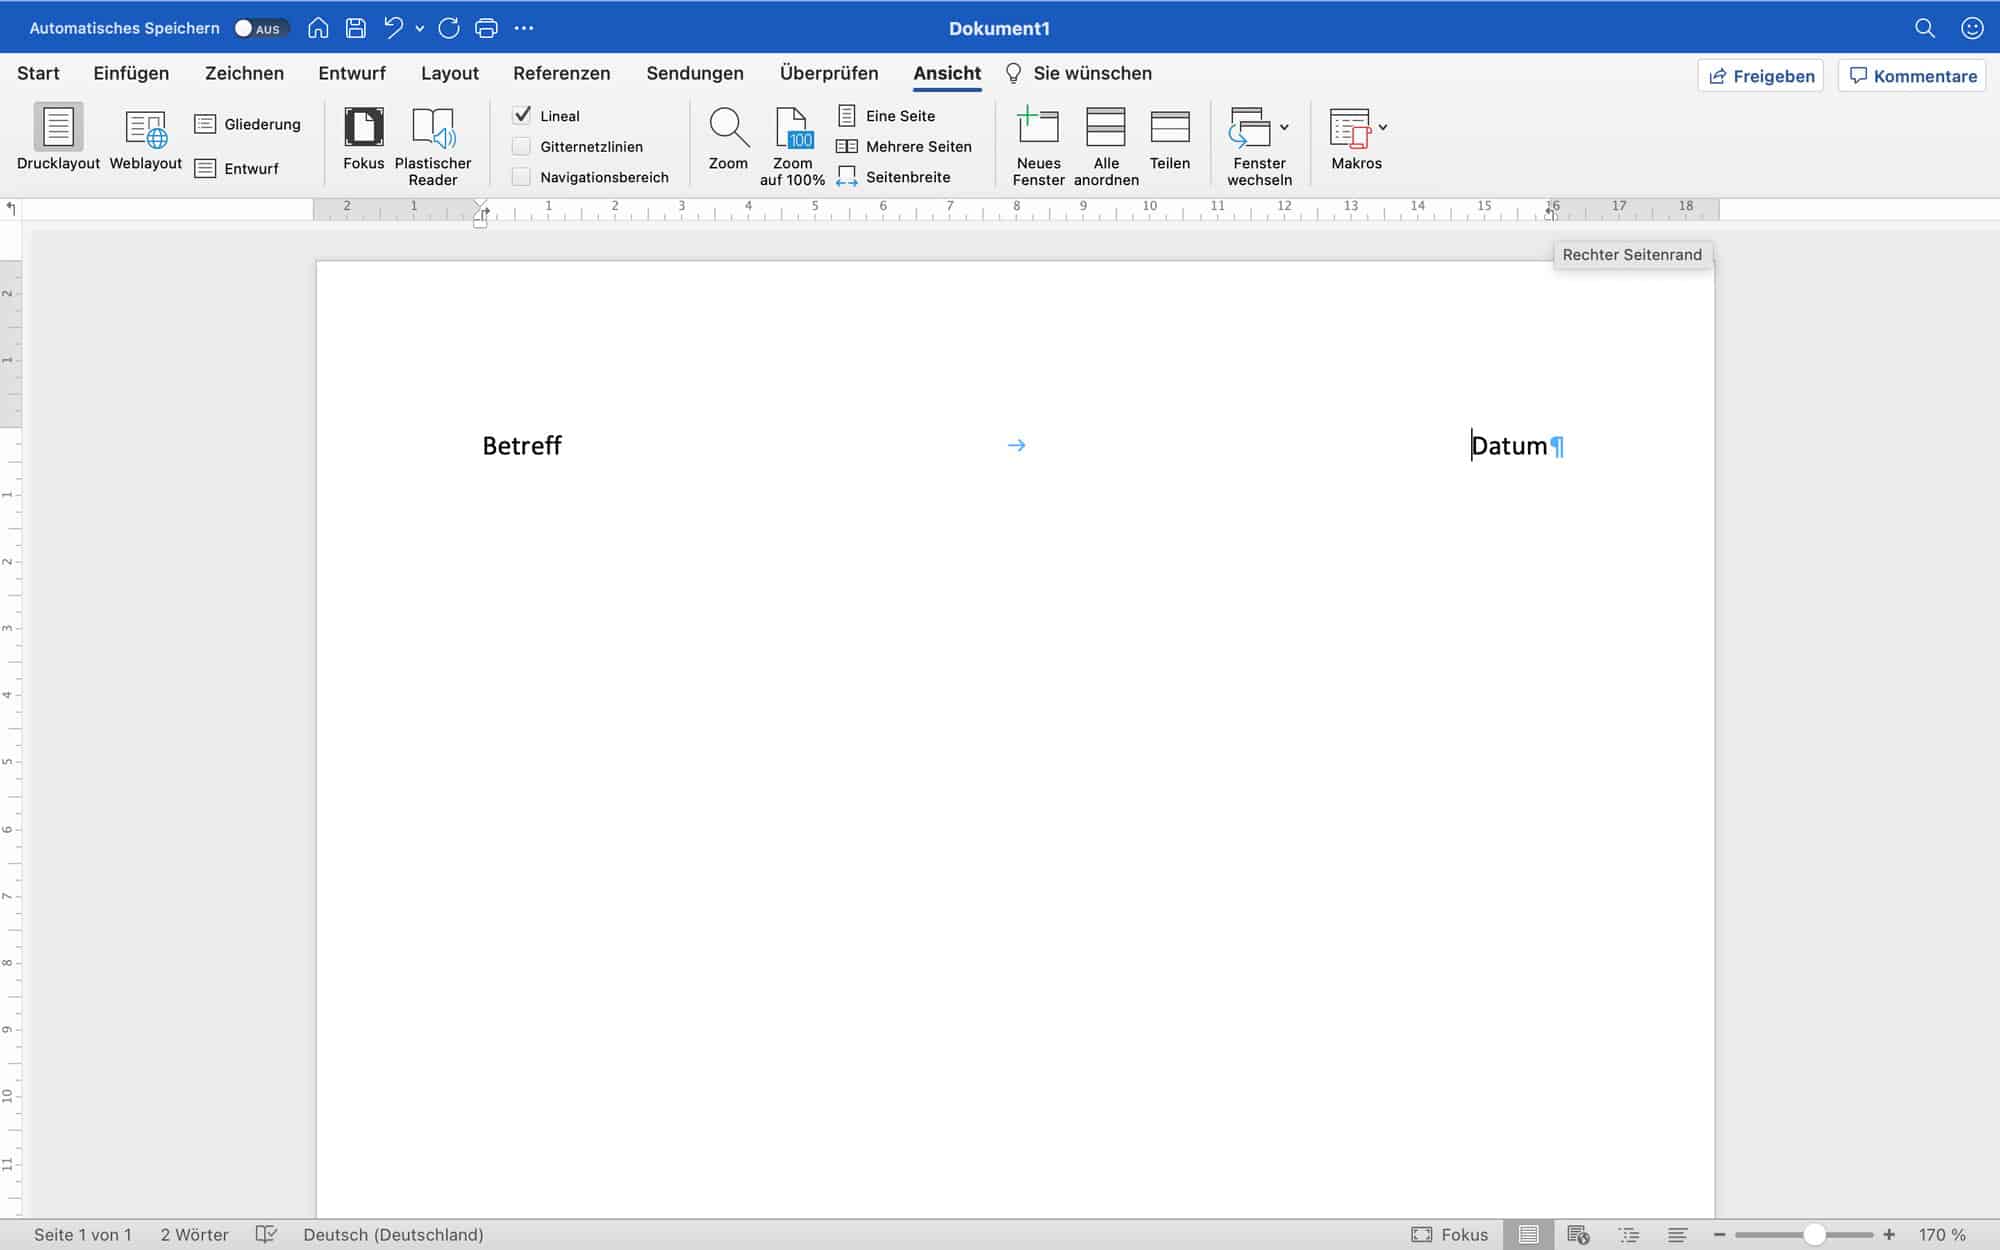Switch to Drucklayout view
This screenshot has height=1250, width=2000.
click(x=58, y=138)
